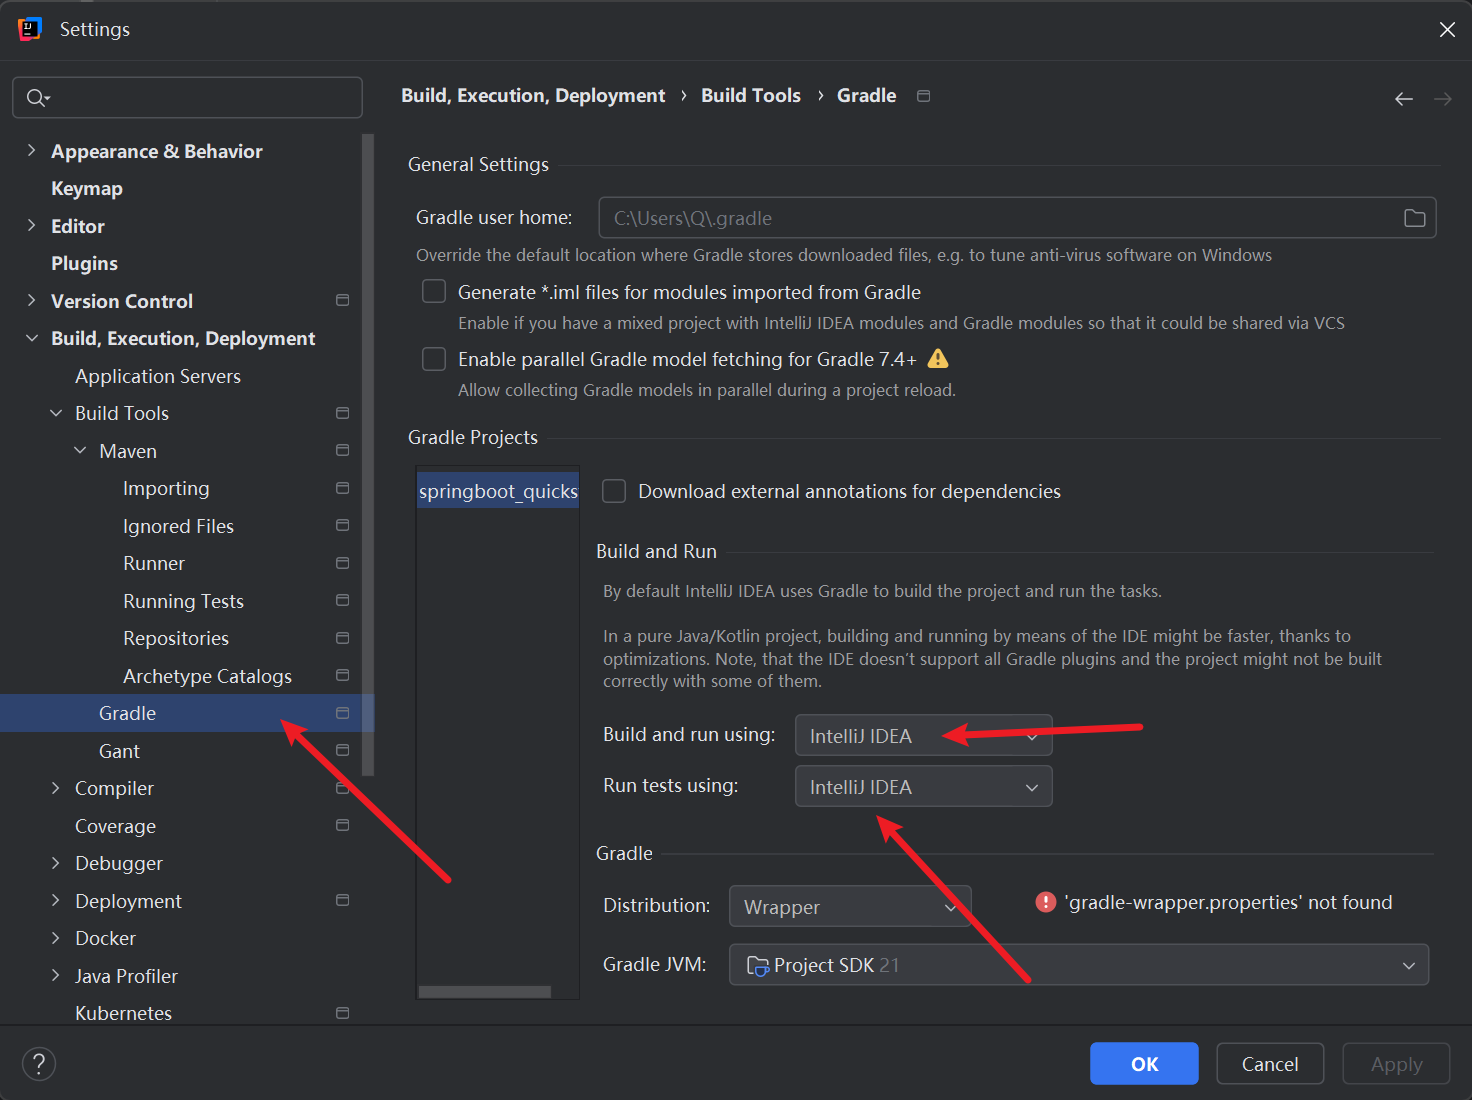Enable parallel Gradle model fetching checkbox
The width and height of the screenshot is (1472, 1100).
434,358
